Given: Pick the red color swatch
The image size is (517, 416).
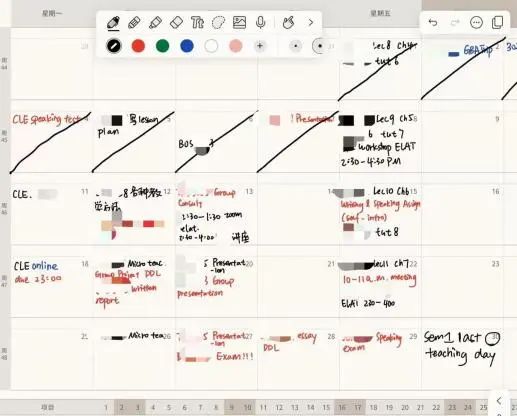Looking at the screenshot, I should pyautogui.click(x=138, y=46).
